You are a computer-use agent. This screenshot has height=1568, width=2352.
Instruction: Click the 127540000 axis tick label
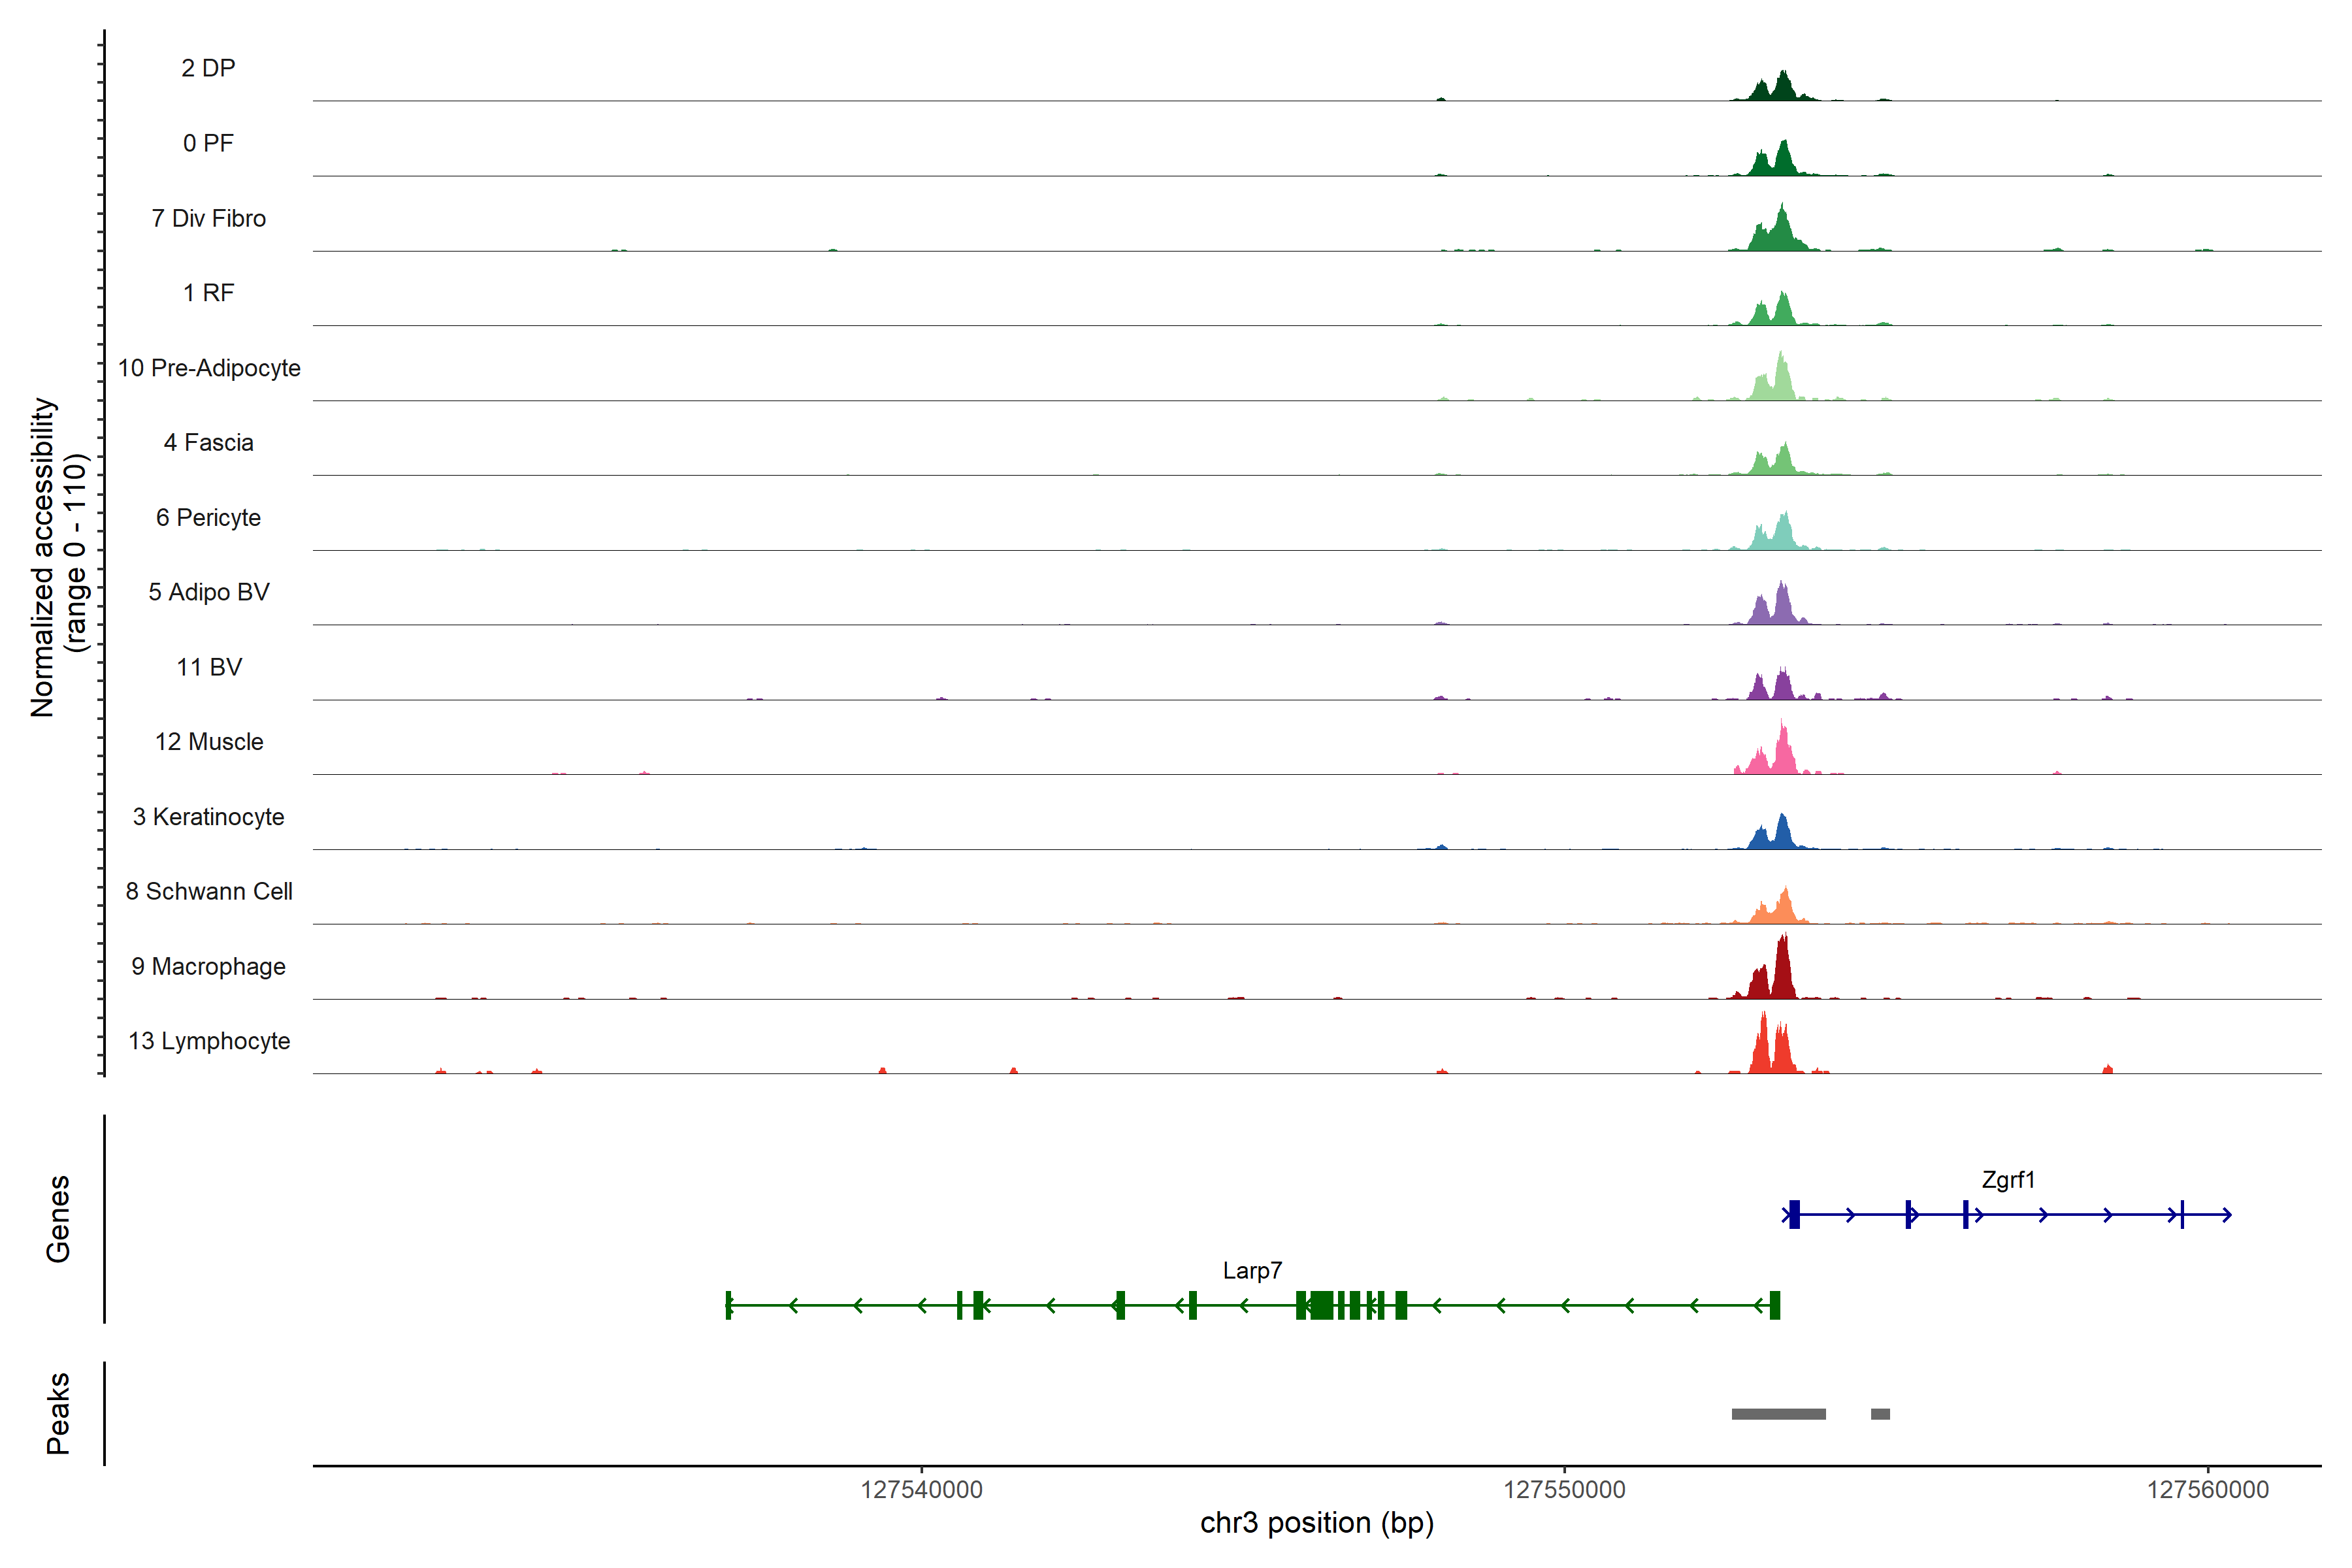[921, 1489]
